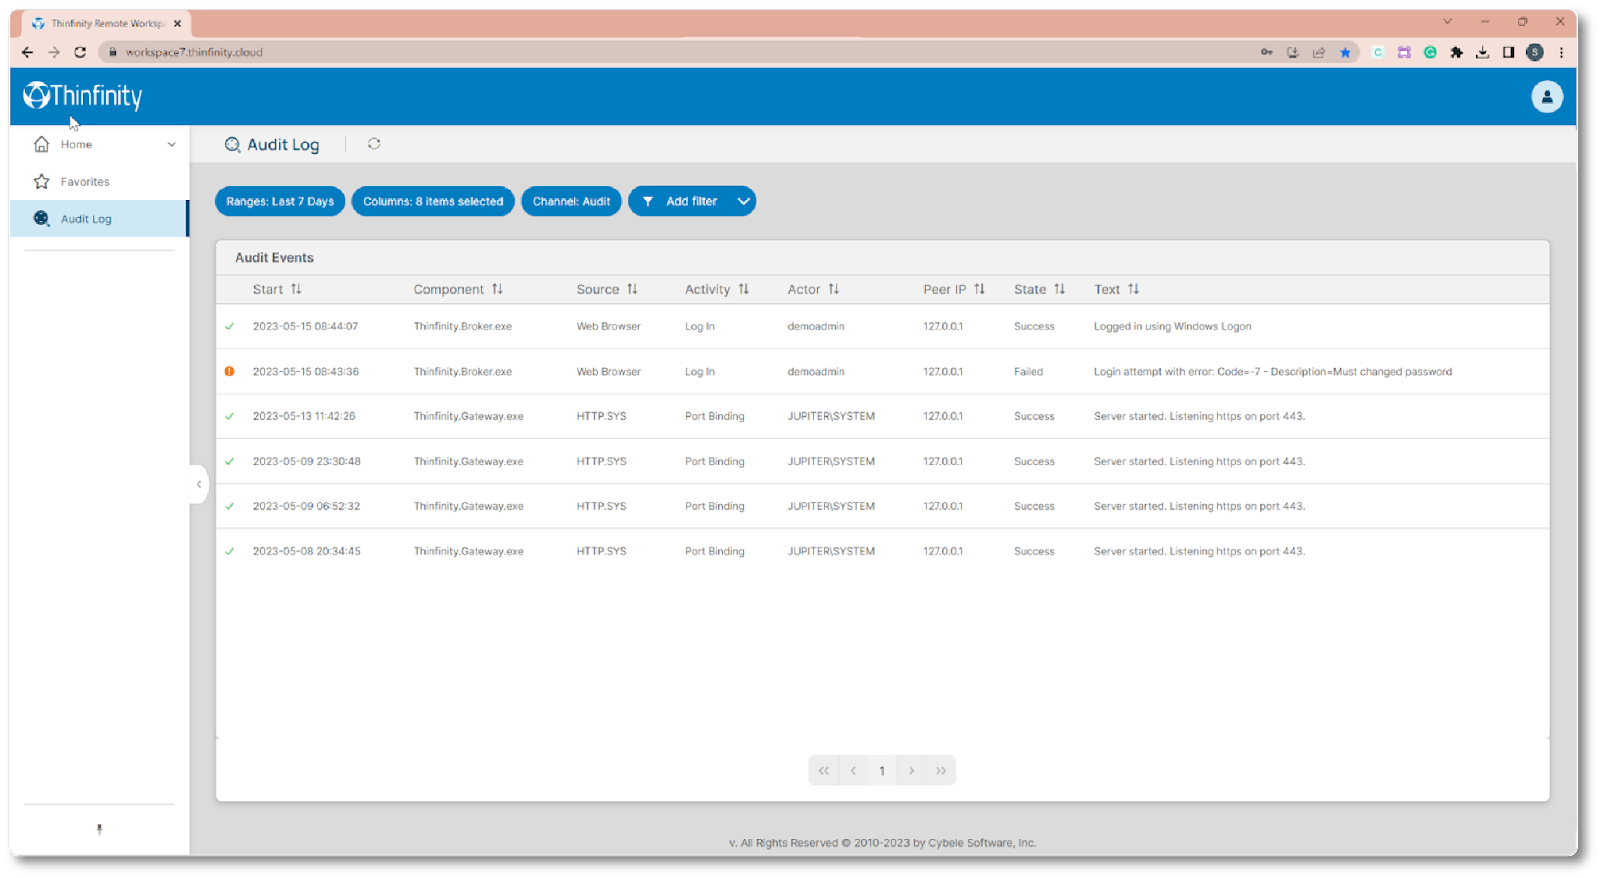The image size is (1600, 878).
Task: Open the Add filter dropdown arrow
Action: tap(743, 201)
